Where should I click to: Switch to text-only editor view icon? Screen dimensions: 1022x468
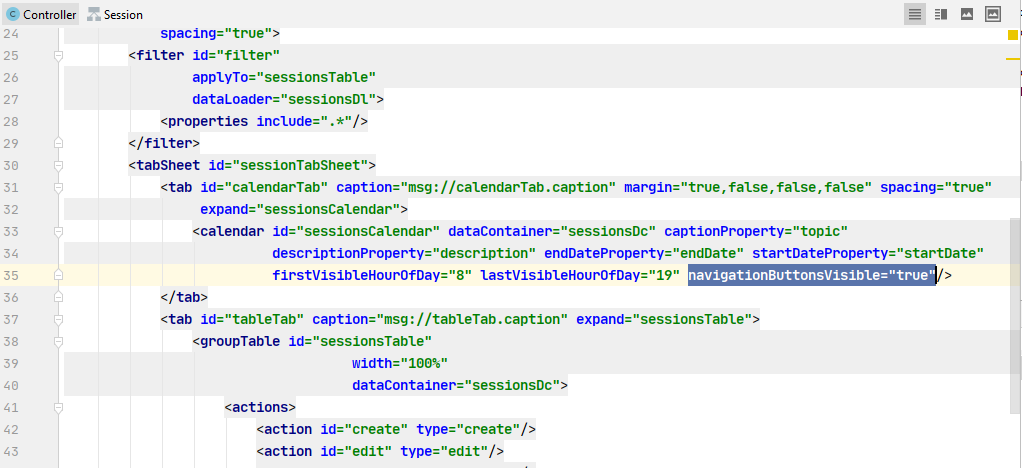tap(915, 14)
